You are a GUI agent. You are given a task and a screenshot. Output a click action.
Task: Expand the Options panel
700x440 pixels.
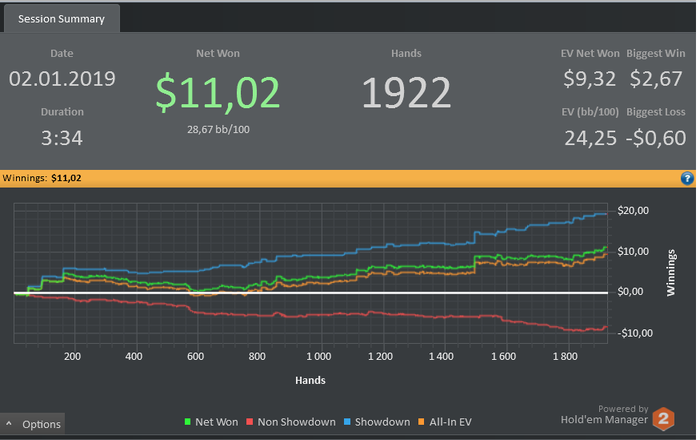[33, 424]
